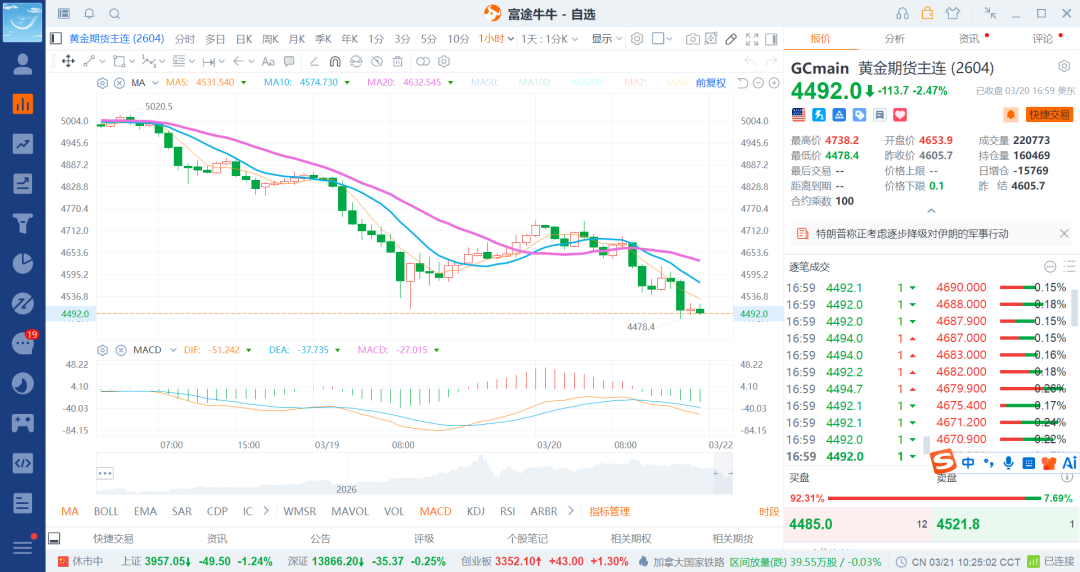1080x572 pixels.
Task: Open 指标管理 indicator management
Action: [610, 511]
